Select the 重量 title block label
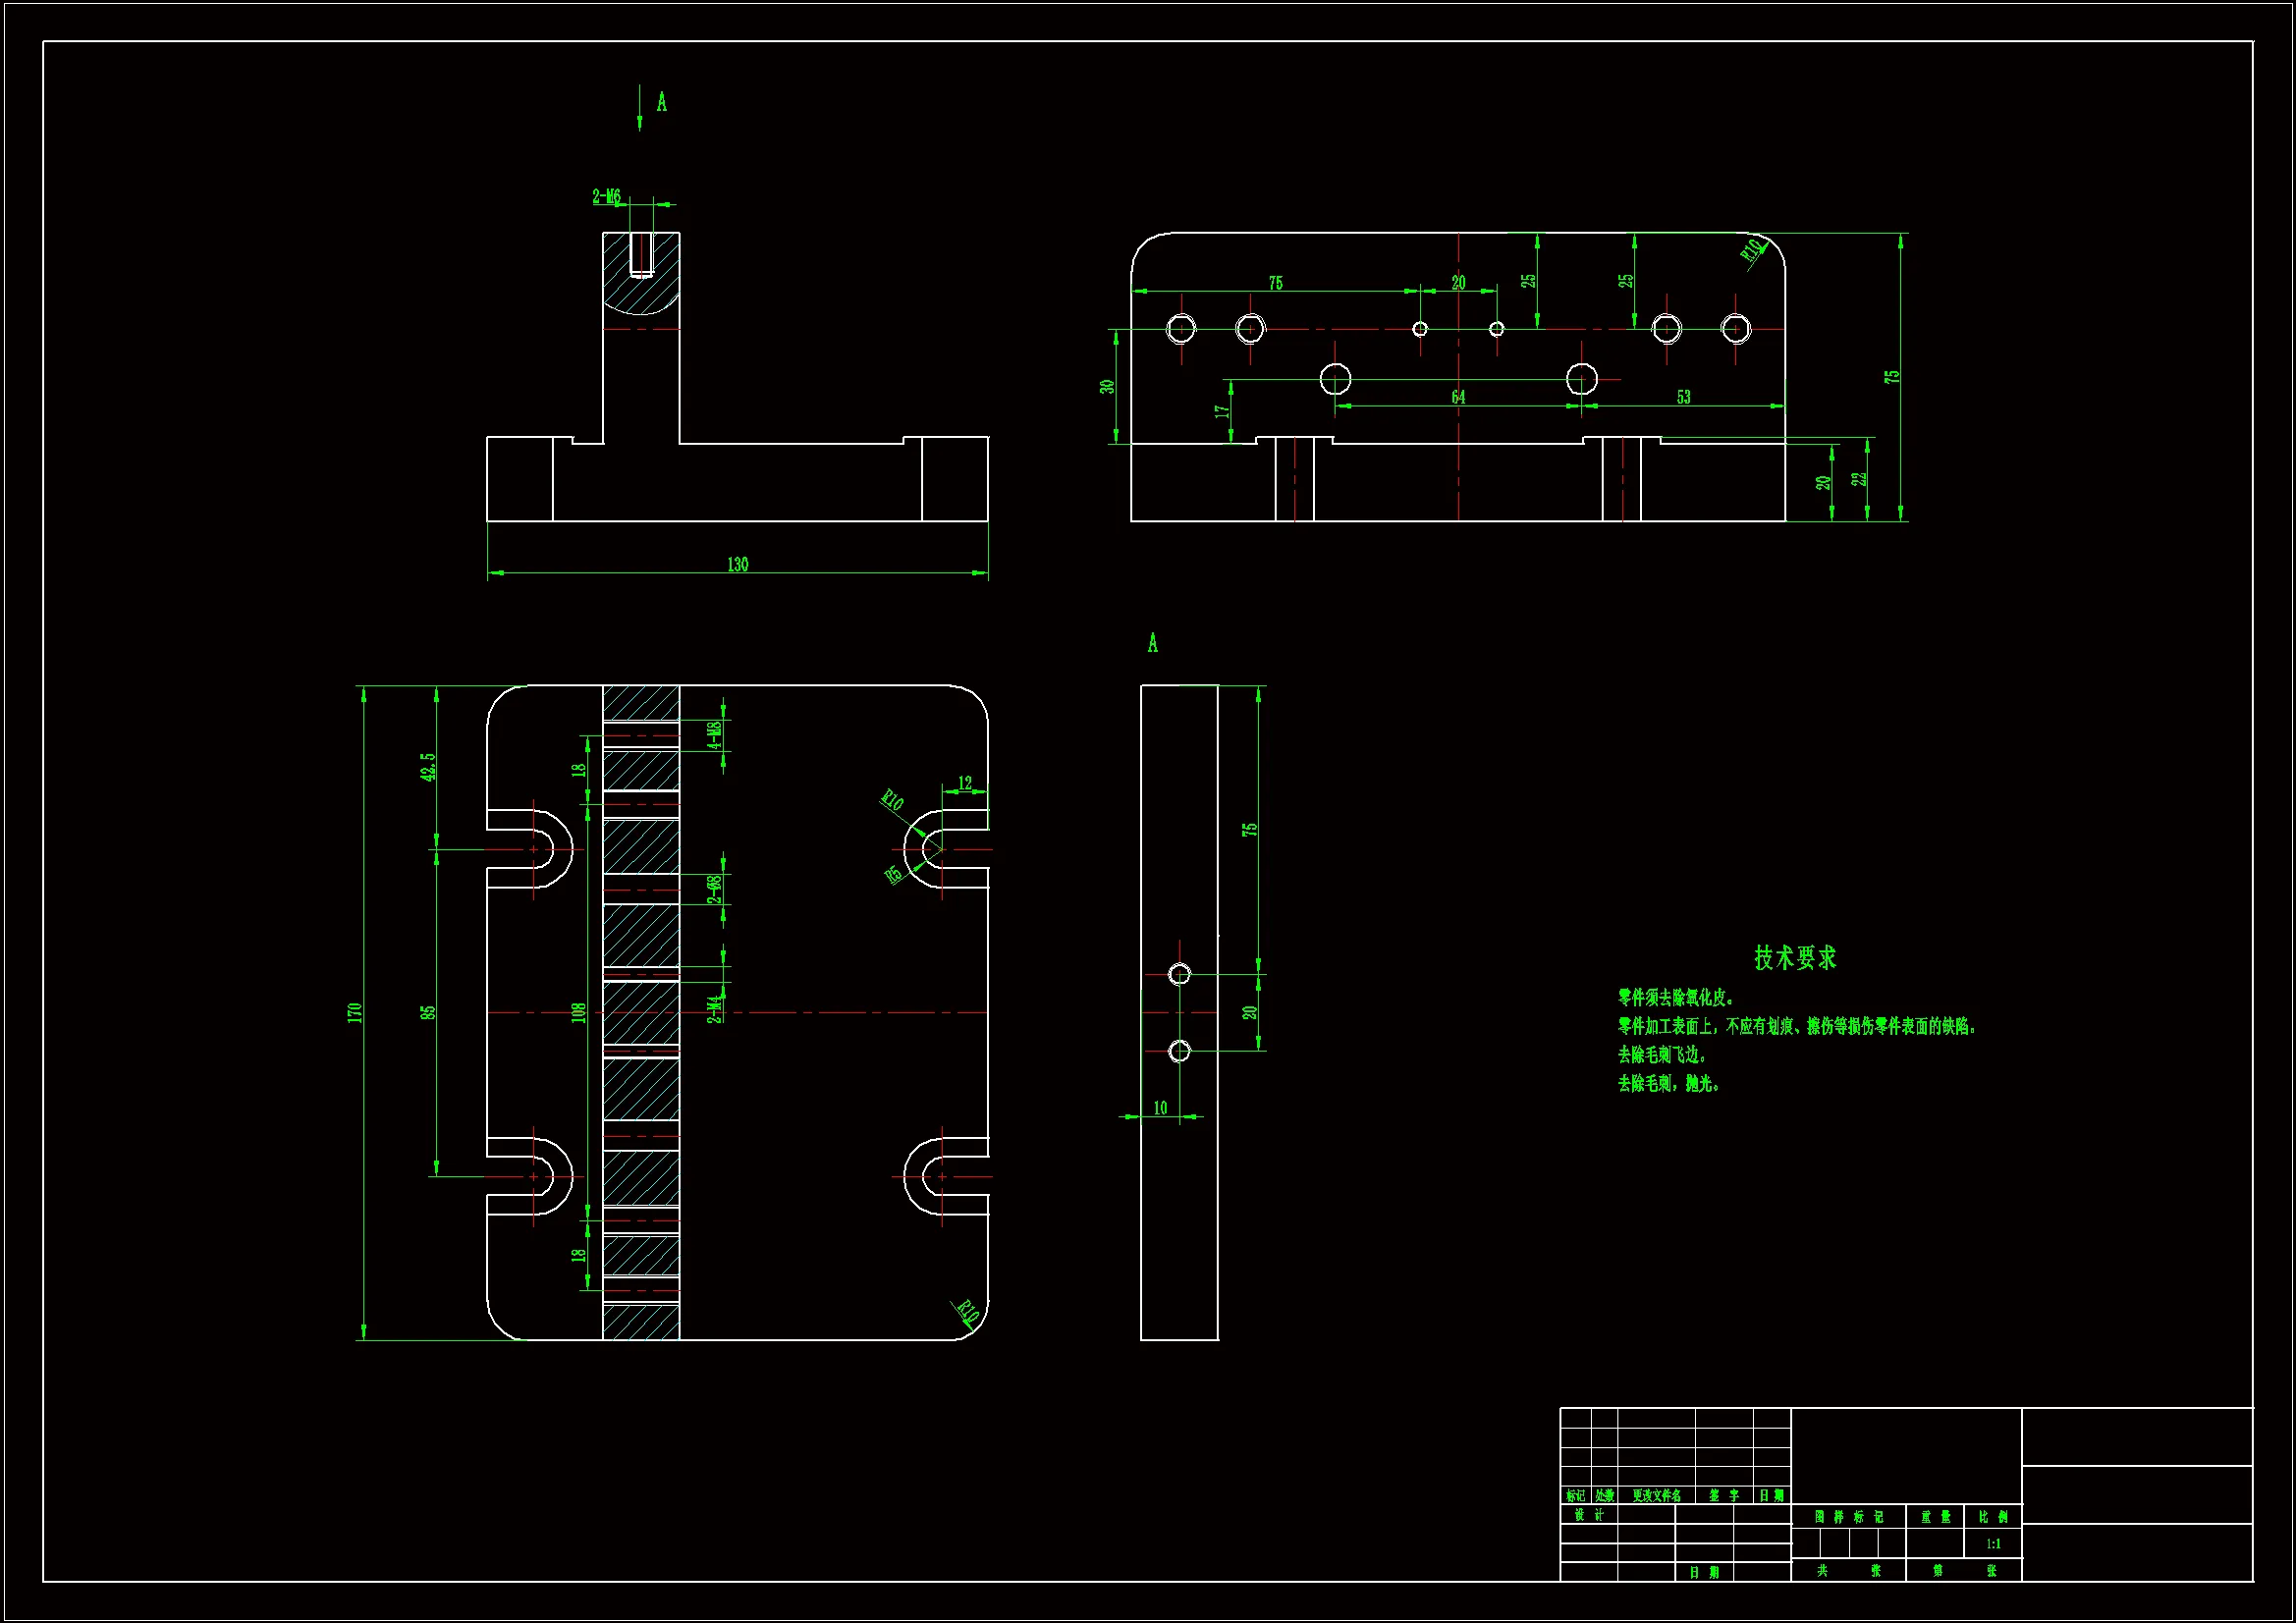Viewport: 2296px width, 1623px height. (1935, 1517)
